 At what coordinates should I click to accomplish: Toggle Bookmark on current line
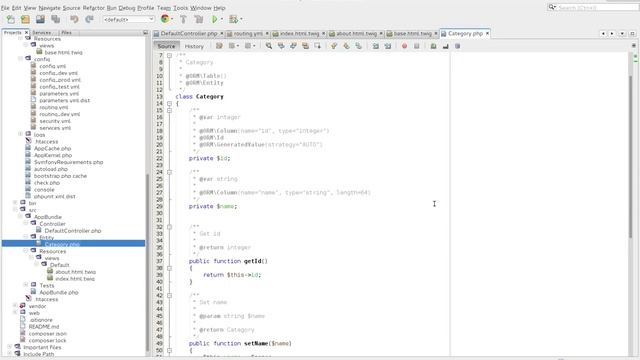(x=358, y=46)
